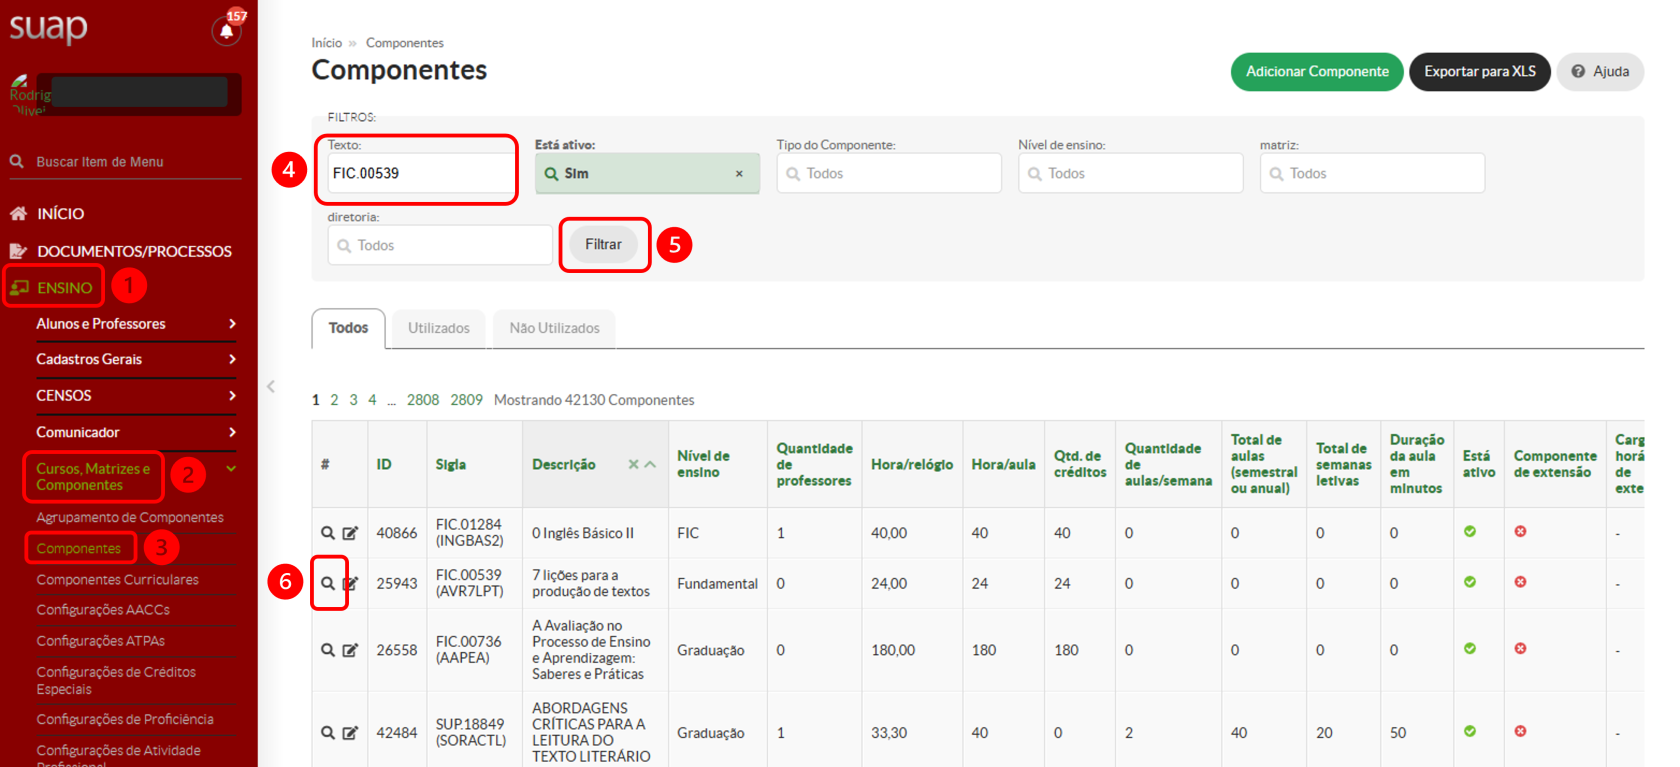The width and height of the screenshot is (1680, 767).
Task: Open Configurações de Proficiência menu item
Action: [125, 719]
